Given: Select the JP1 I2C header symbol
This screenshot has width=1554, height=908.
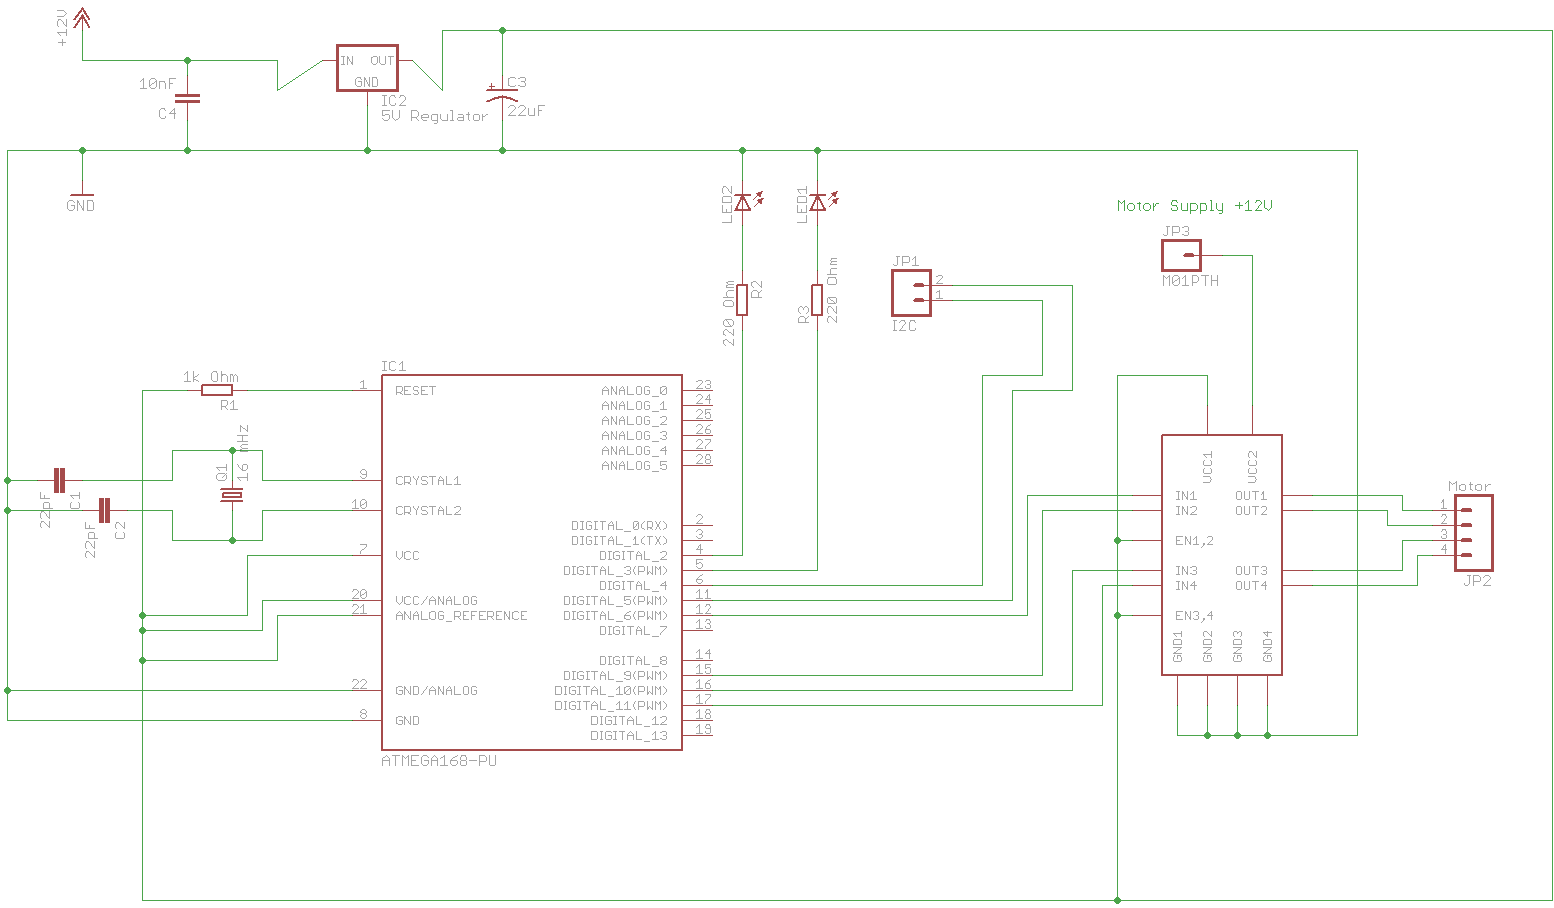Looking at the screenshot, I should tap(911, 292).
